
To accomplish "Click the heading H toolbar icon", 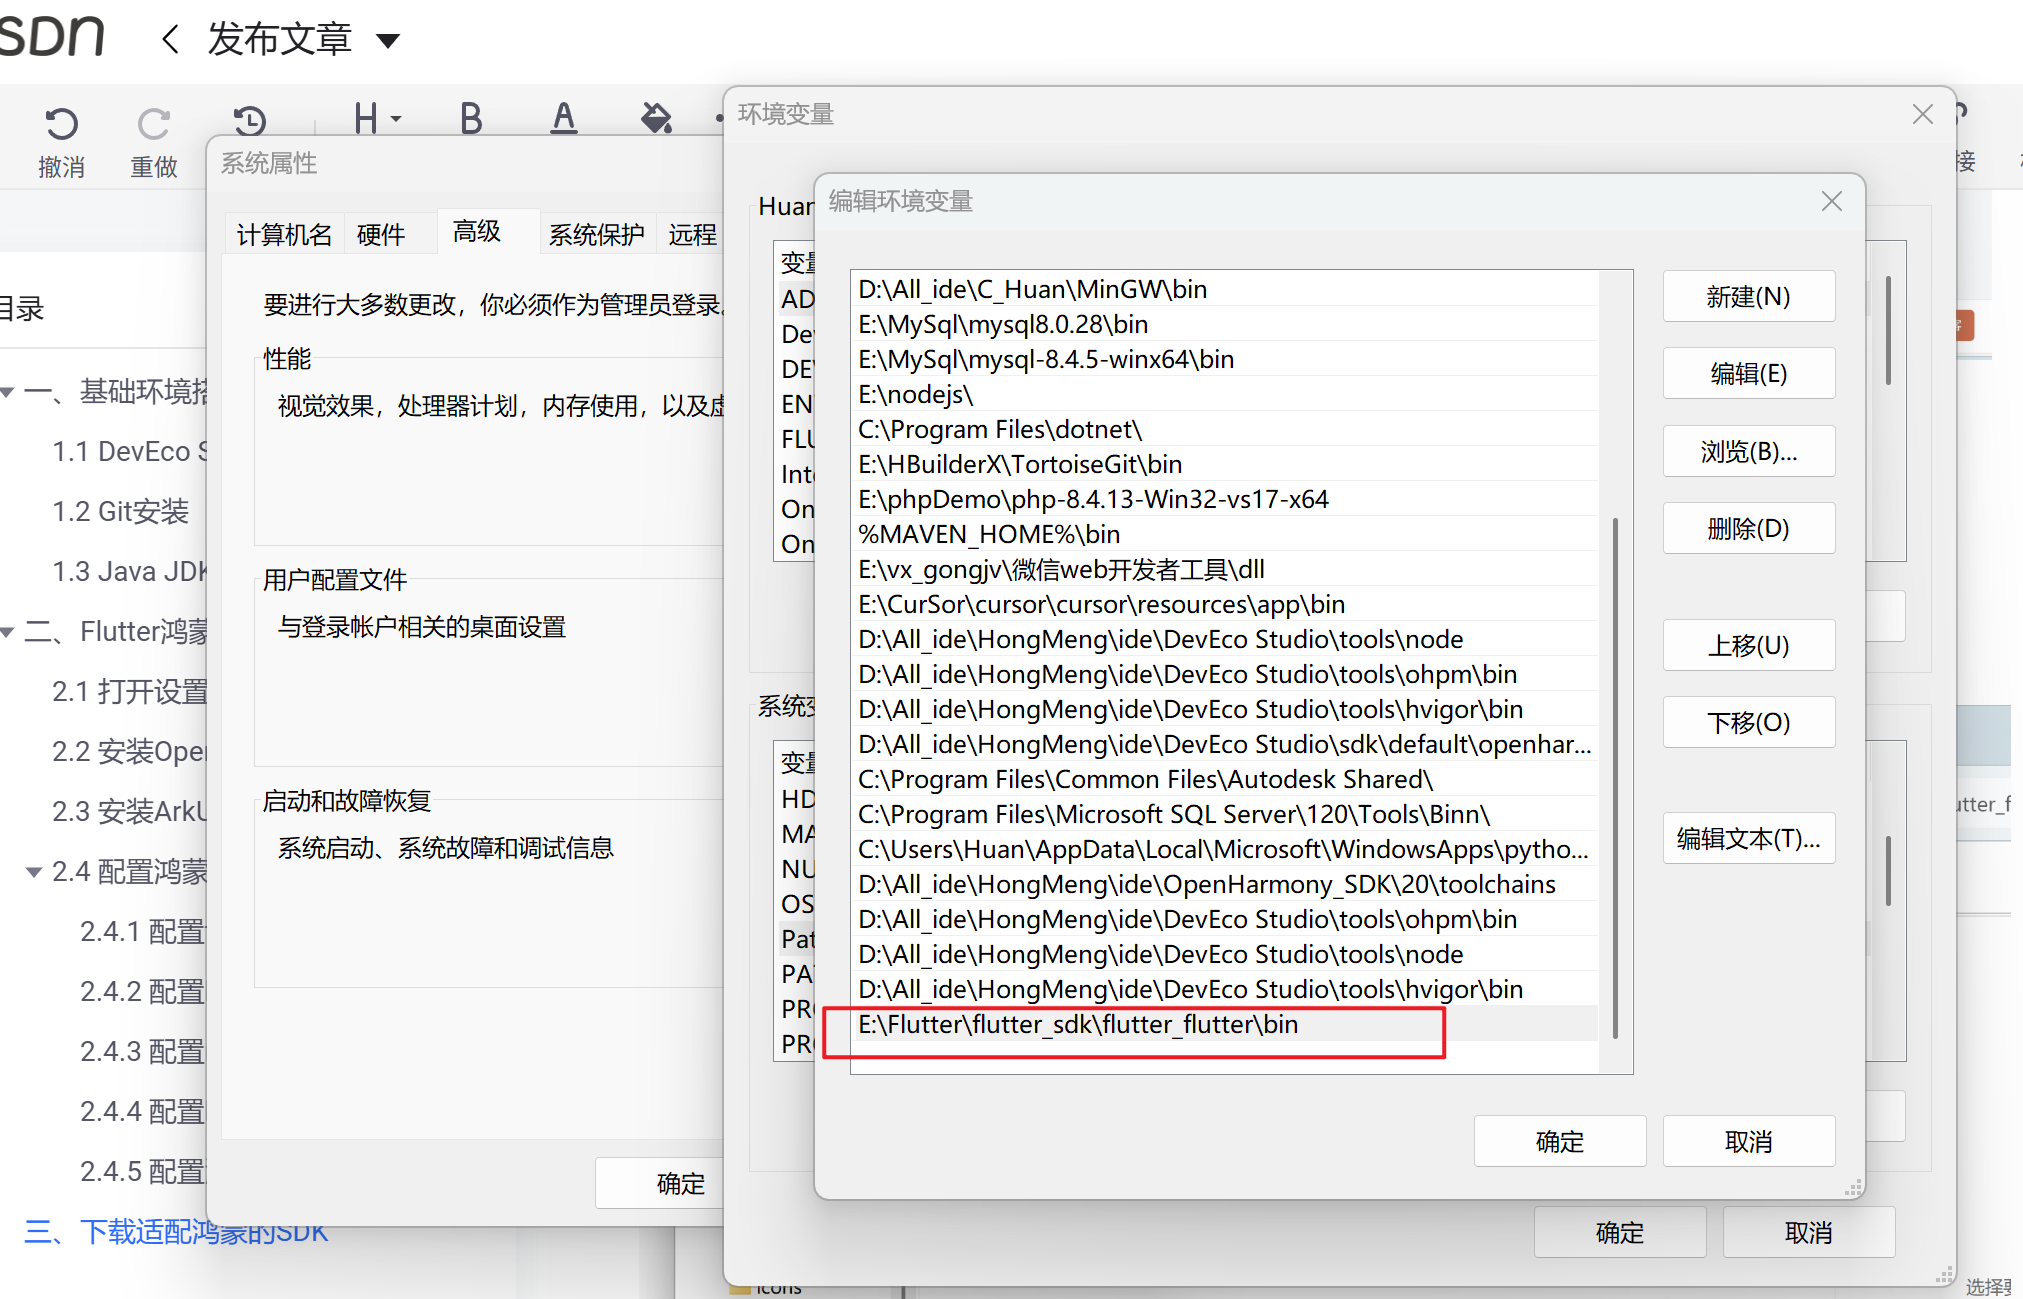I will tap(367, 118).
